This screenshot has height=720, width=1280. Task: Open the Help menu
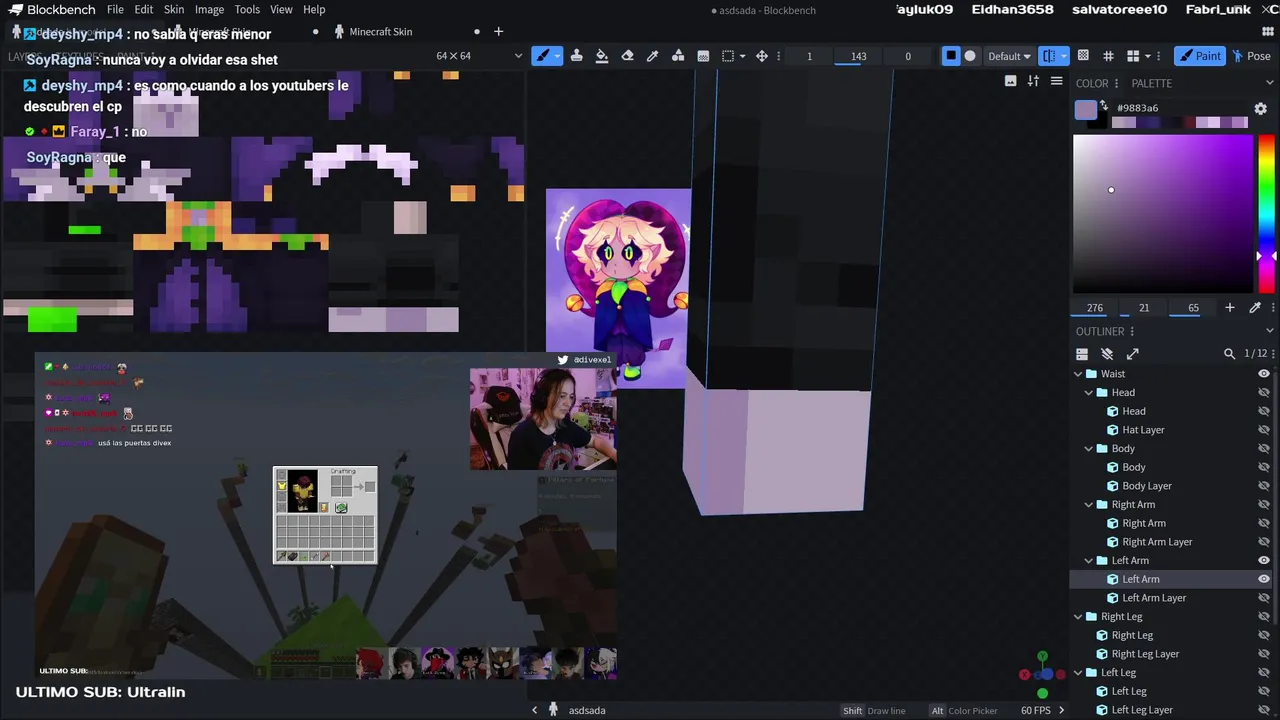tap(314, 10)
